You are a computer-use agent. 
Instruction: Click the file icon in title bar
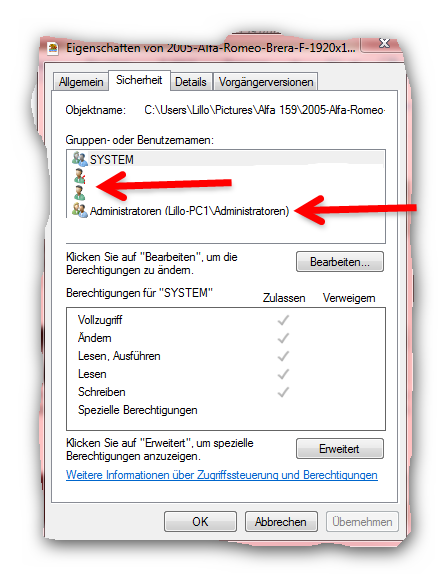53,49
